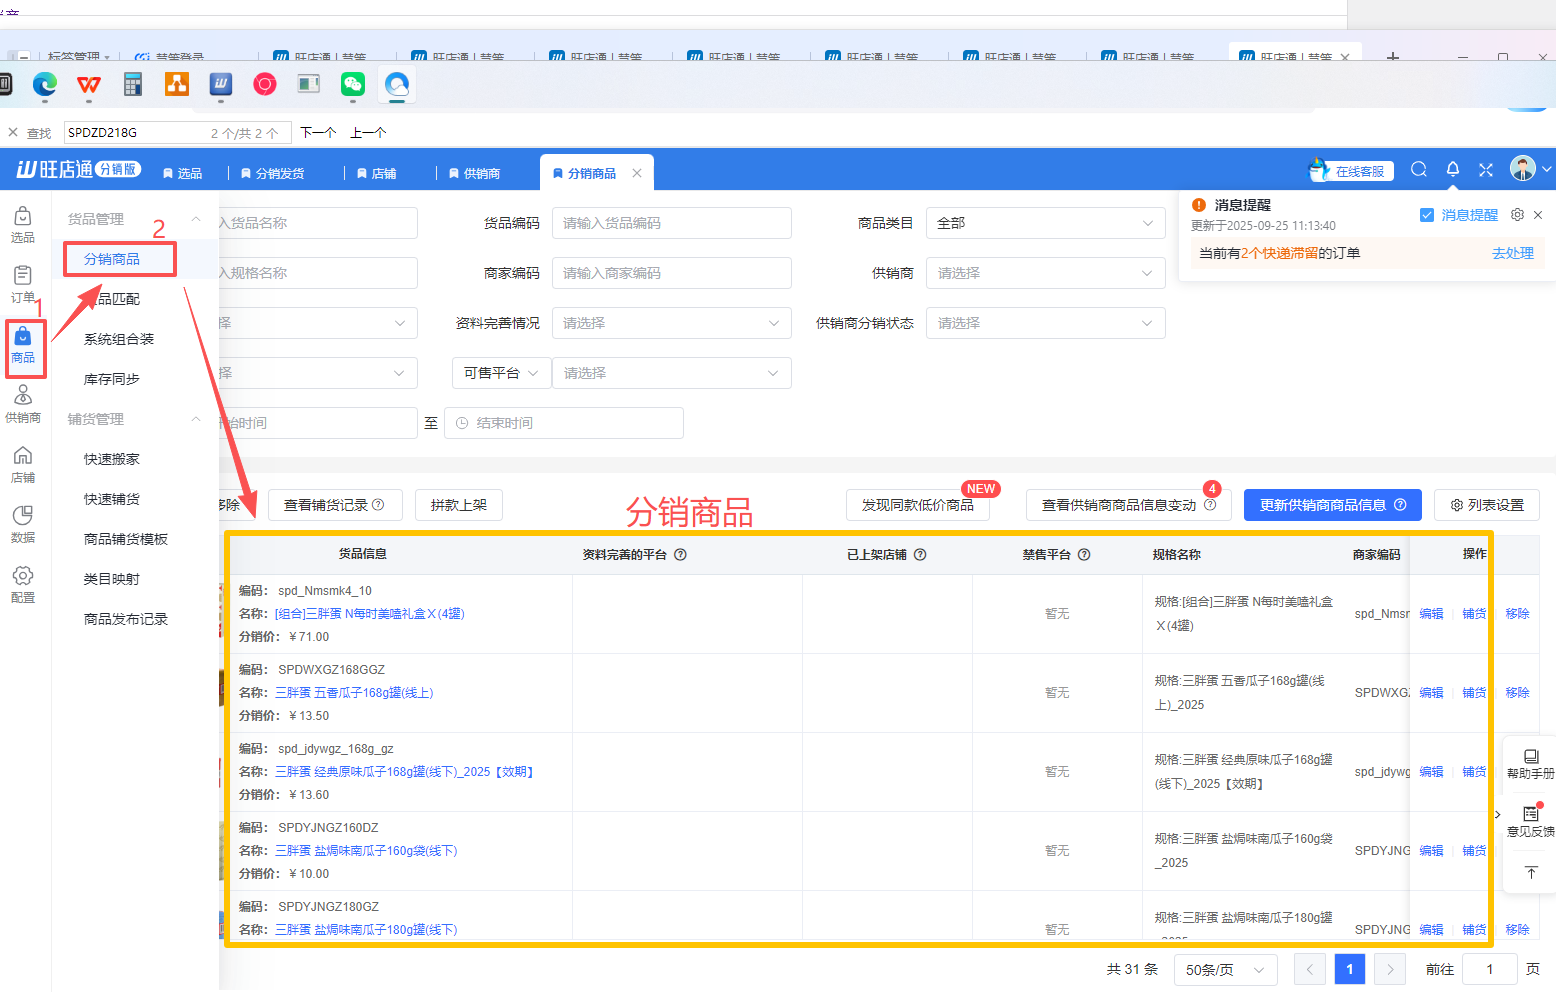
Task: Click the search magnifier icon in header
Action: click(1418, 170)
